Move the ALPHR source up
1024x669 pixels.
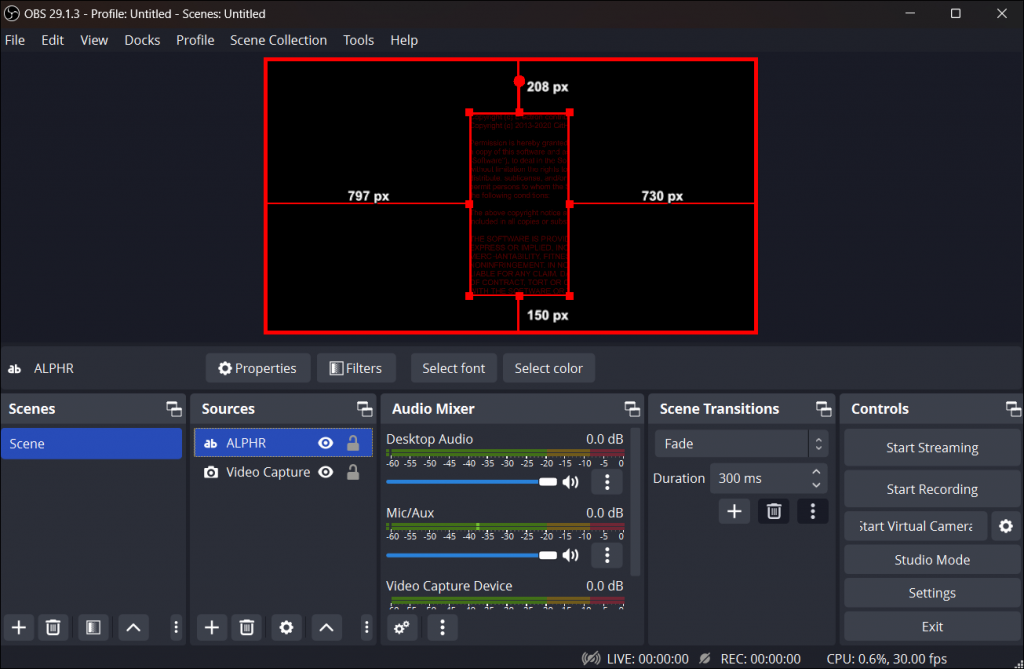(326, 627)
